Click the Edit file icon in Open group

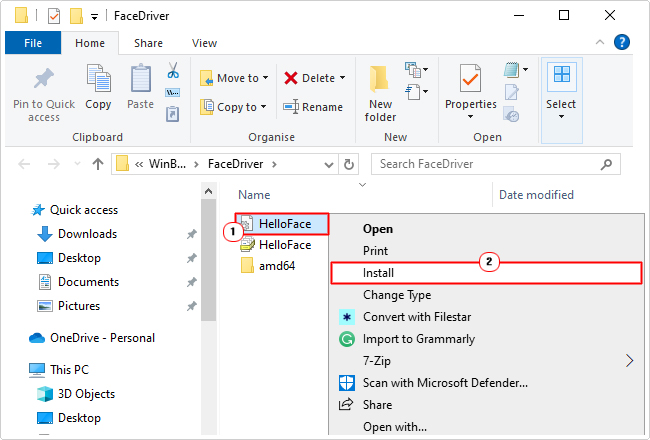pyautogui.click(x=512, y=92)
